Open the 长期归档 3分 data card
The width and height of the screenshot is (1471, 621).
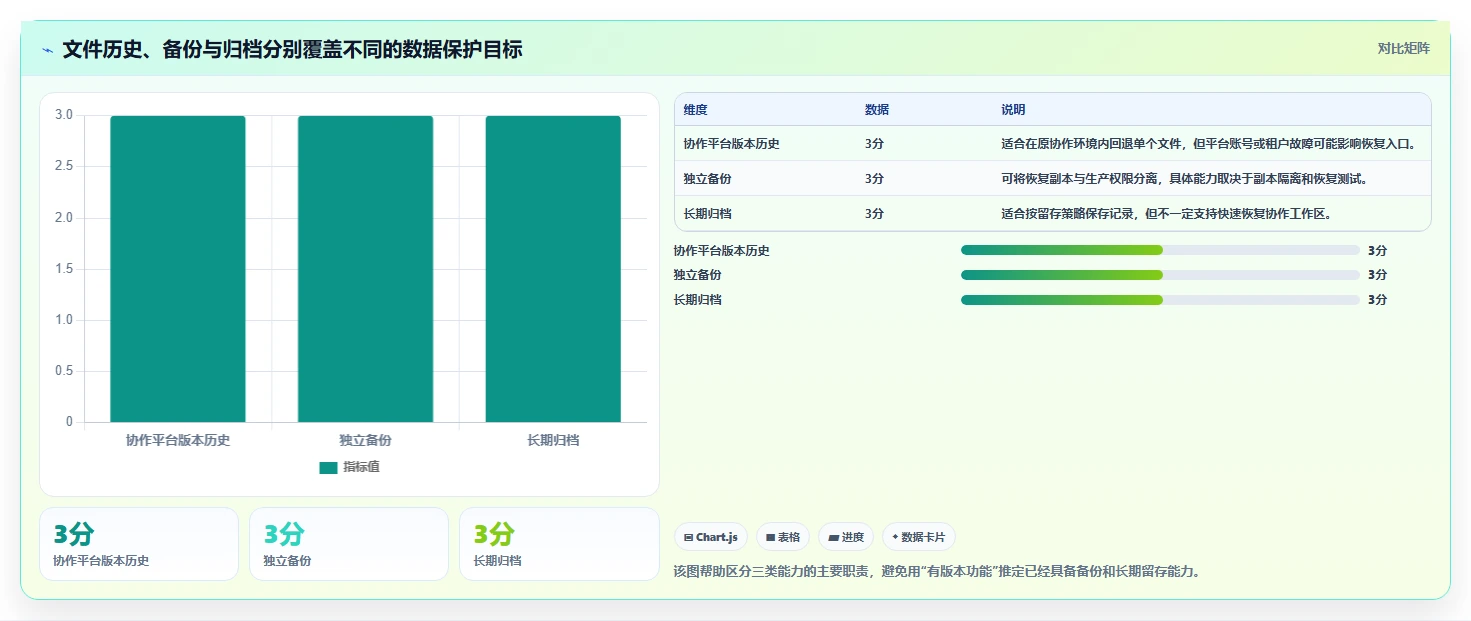tap(559, 544)
